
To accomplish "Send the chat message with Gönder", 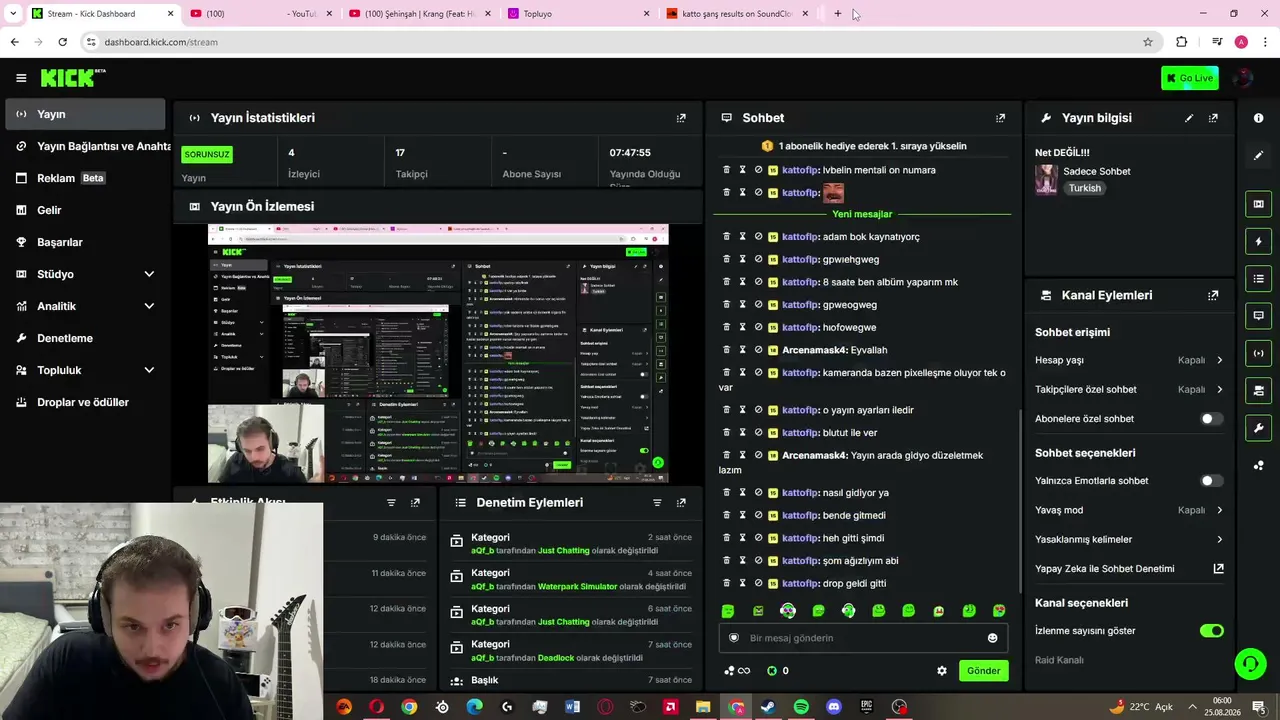I will click(x=983, y=671).
